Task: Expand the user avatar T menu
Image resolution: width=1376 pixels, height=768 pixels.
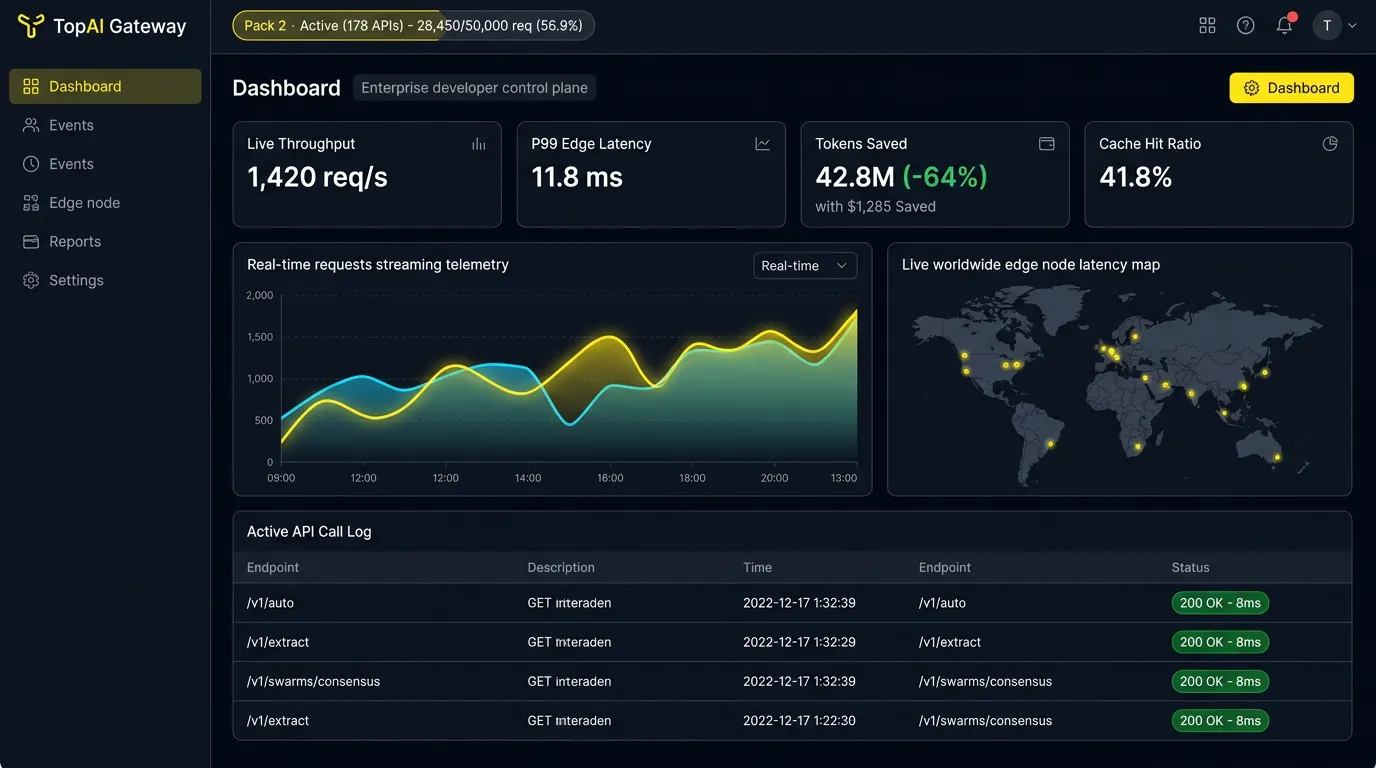Action: (1335, 26)
